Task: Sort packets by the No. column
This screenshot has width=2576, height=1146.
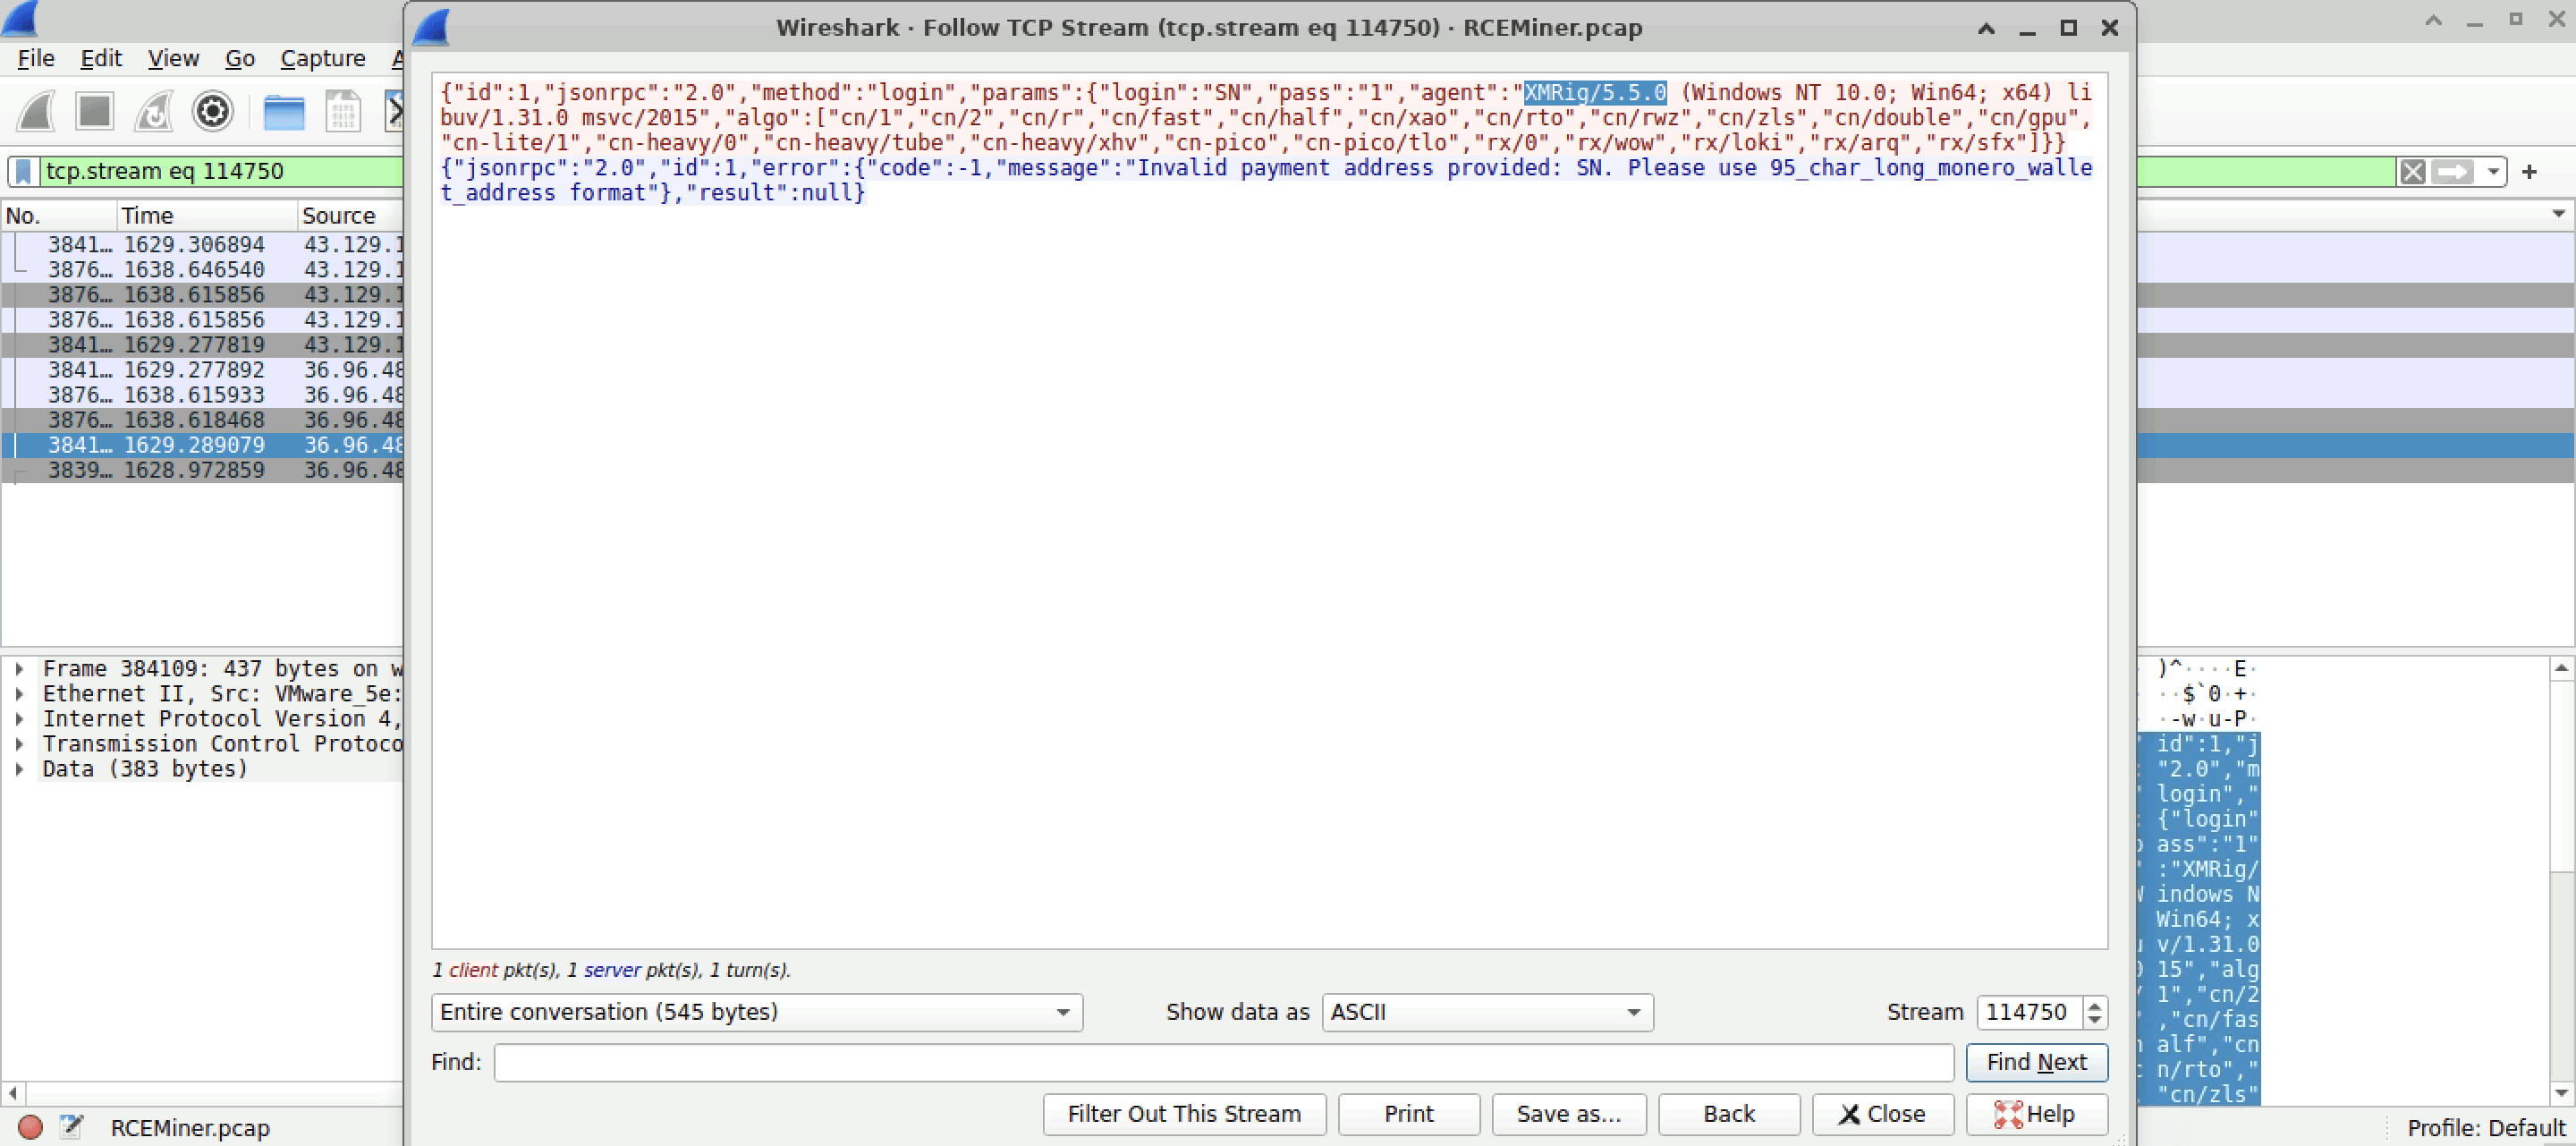Action: [58, 215]
